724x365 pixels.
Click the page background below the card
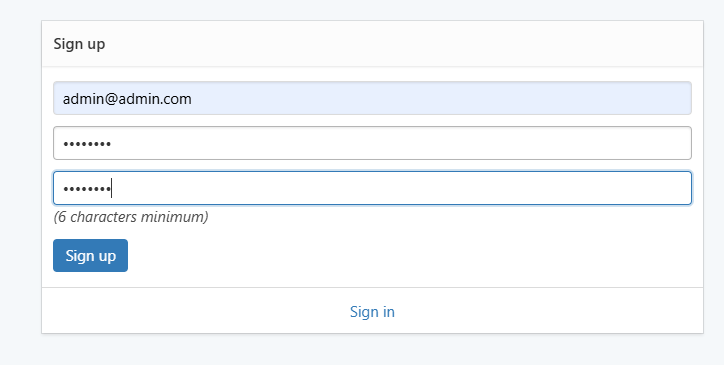(372, 350)
